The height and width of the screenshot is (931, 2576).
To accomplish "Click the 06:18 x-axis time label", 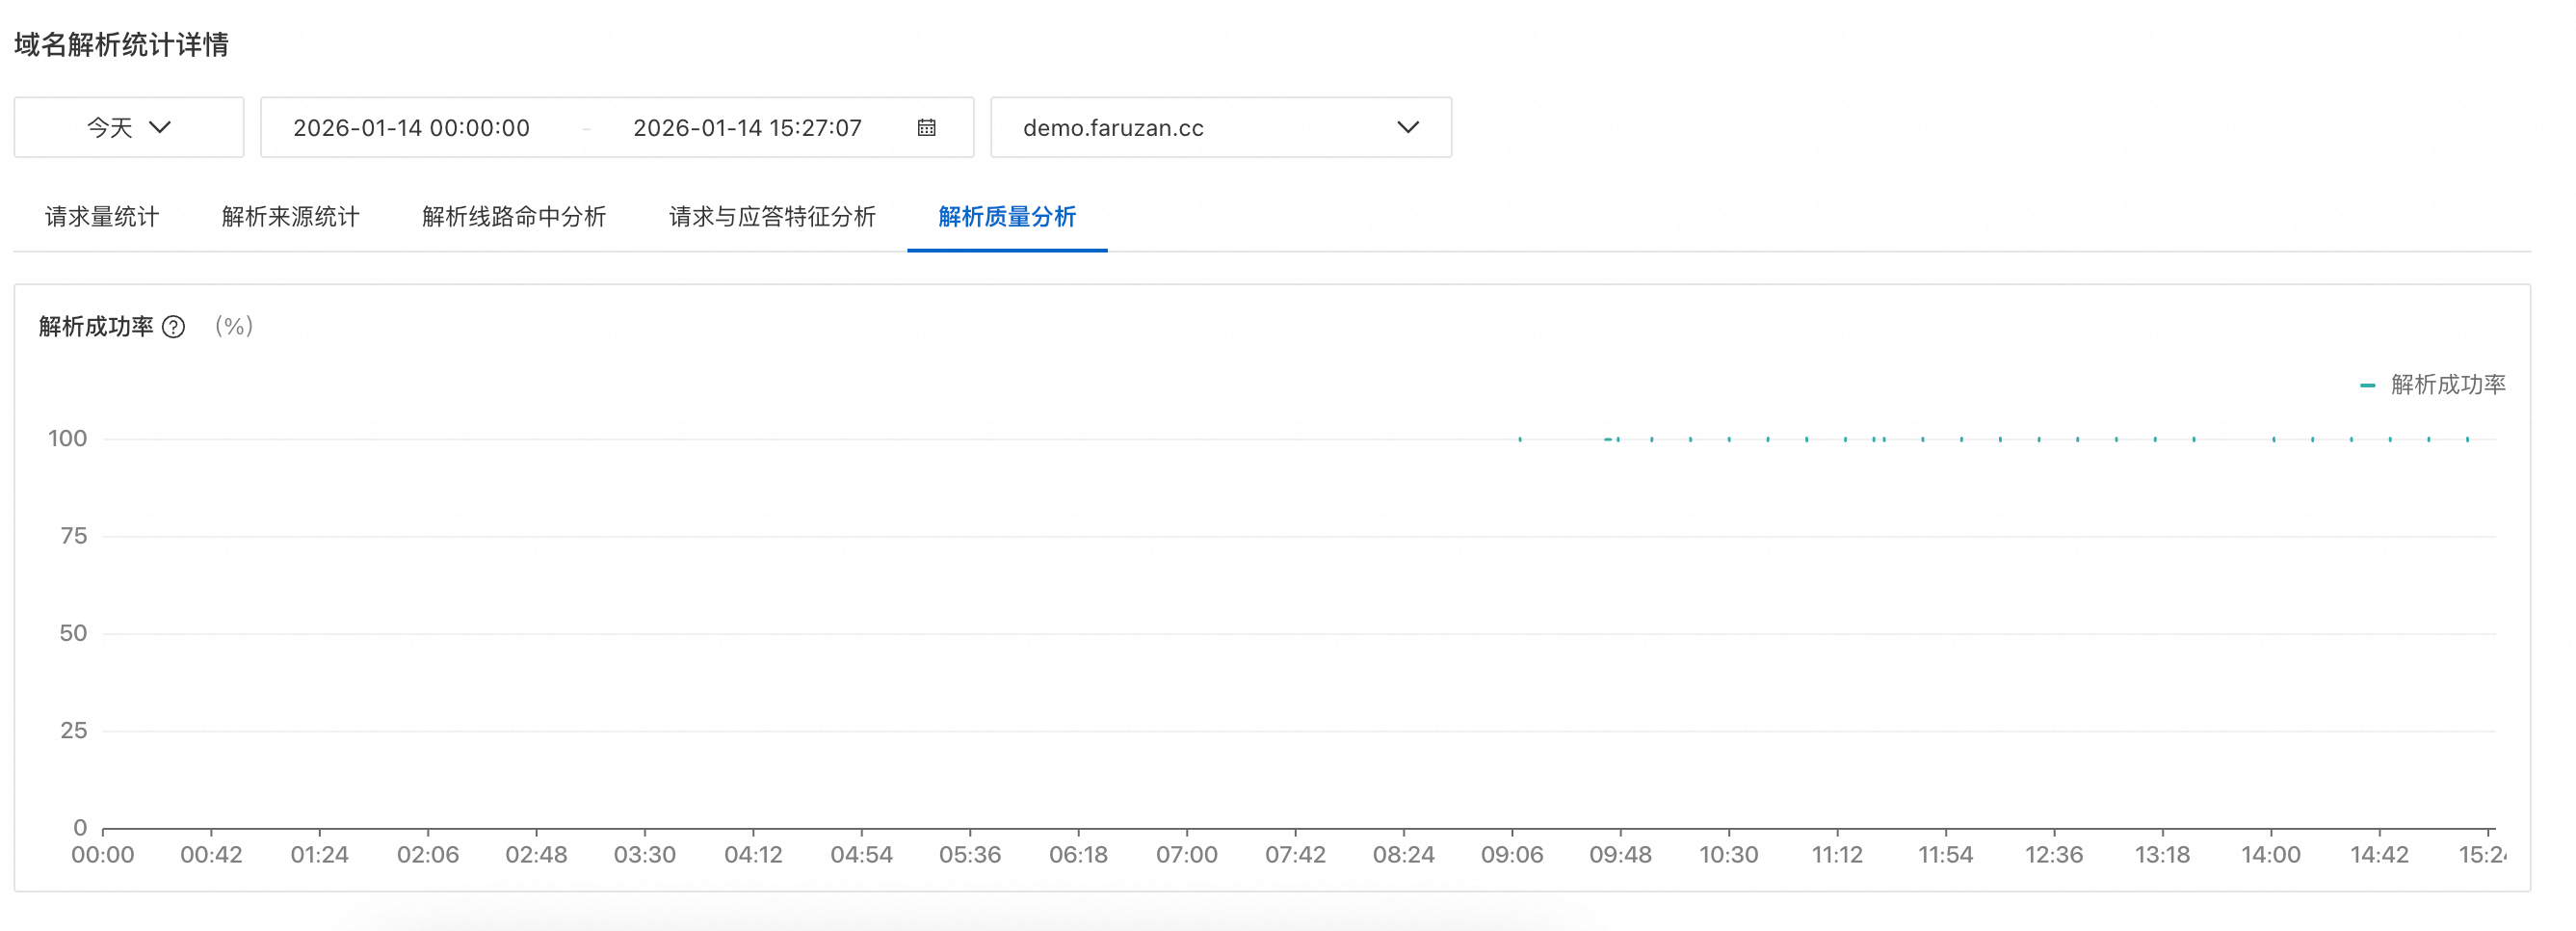I will (1078, 855).
